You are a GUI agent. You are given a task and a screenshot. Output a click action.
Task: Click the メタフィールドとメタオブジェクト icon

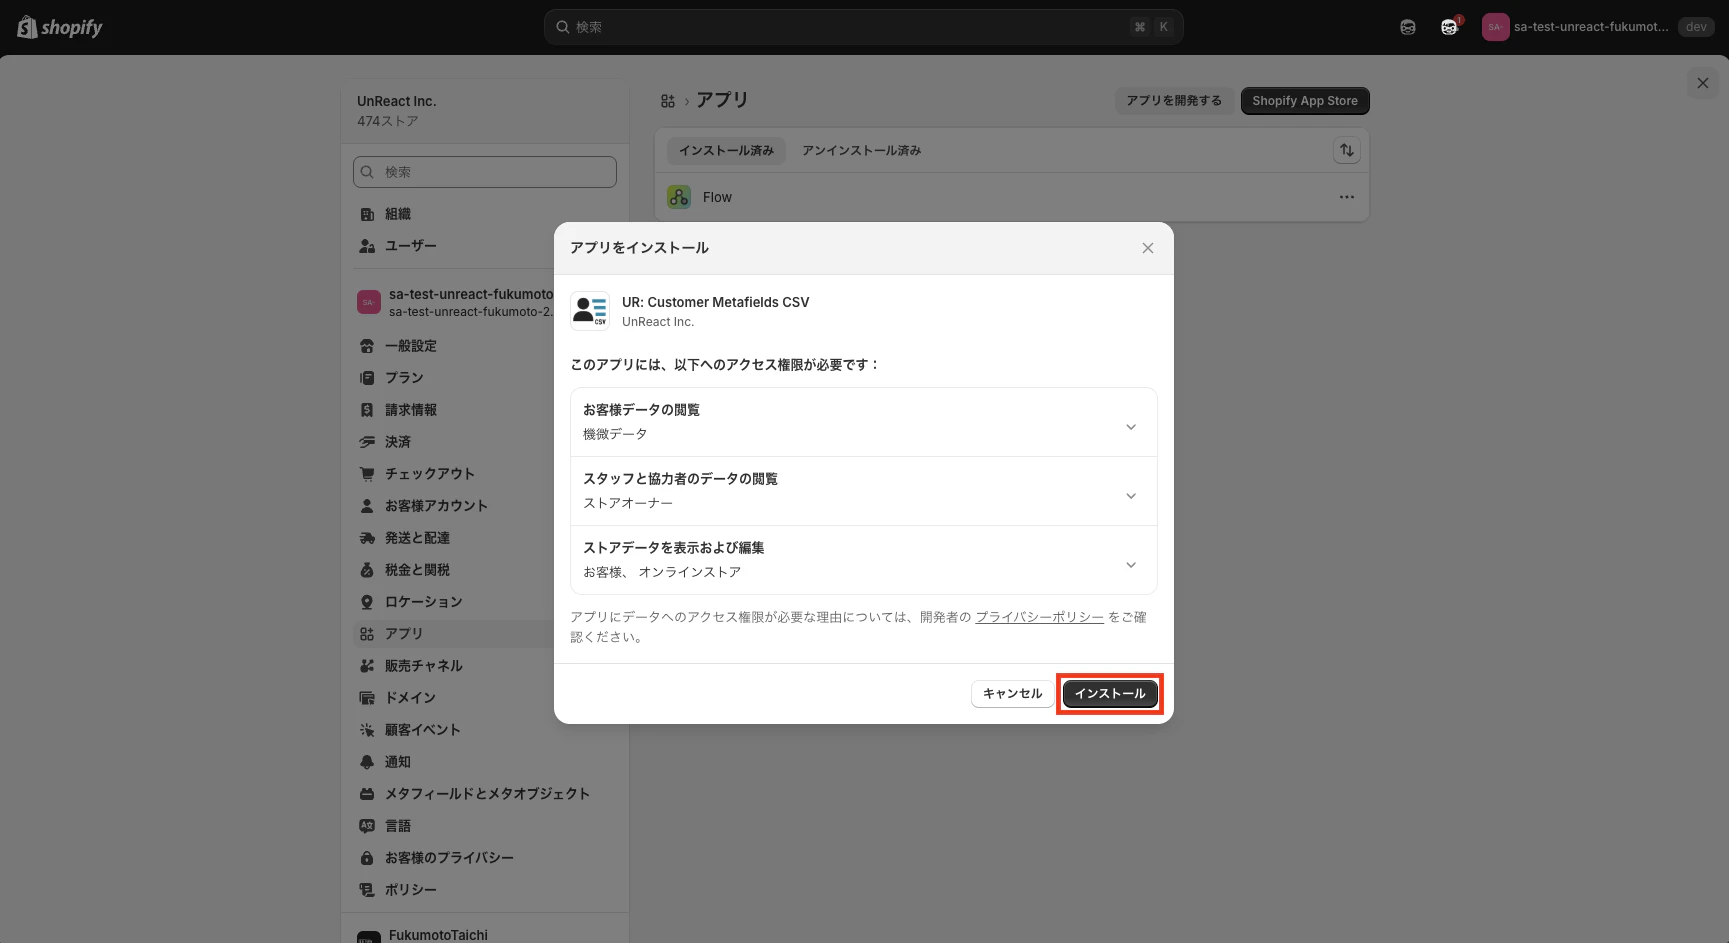[x=367, y=794]
